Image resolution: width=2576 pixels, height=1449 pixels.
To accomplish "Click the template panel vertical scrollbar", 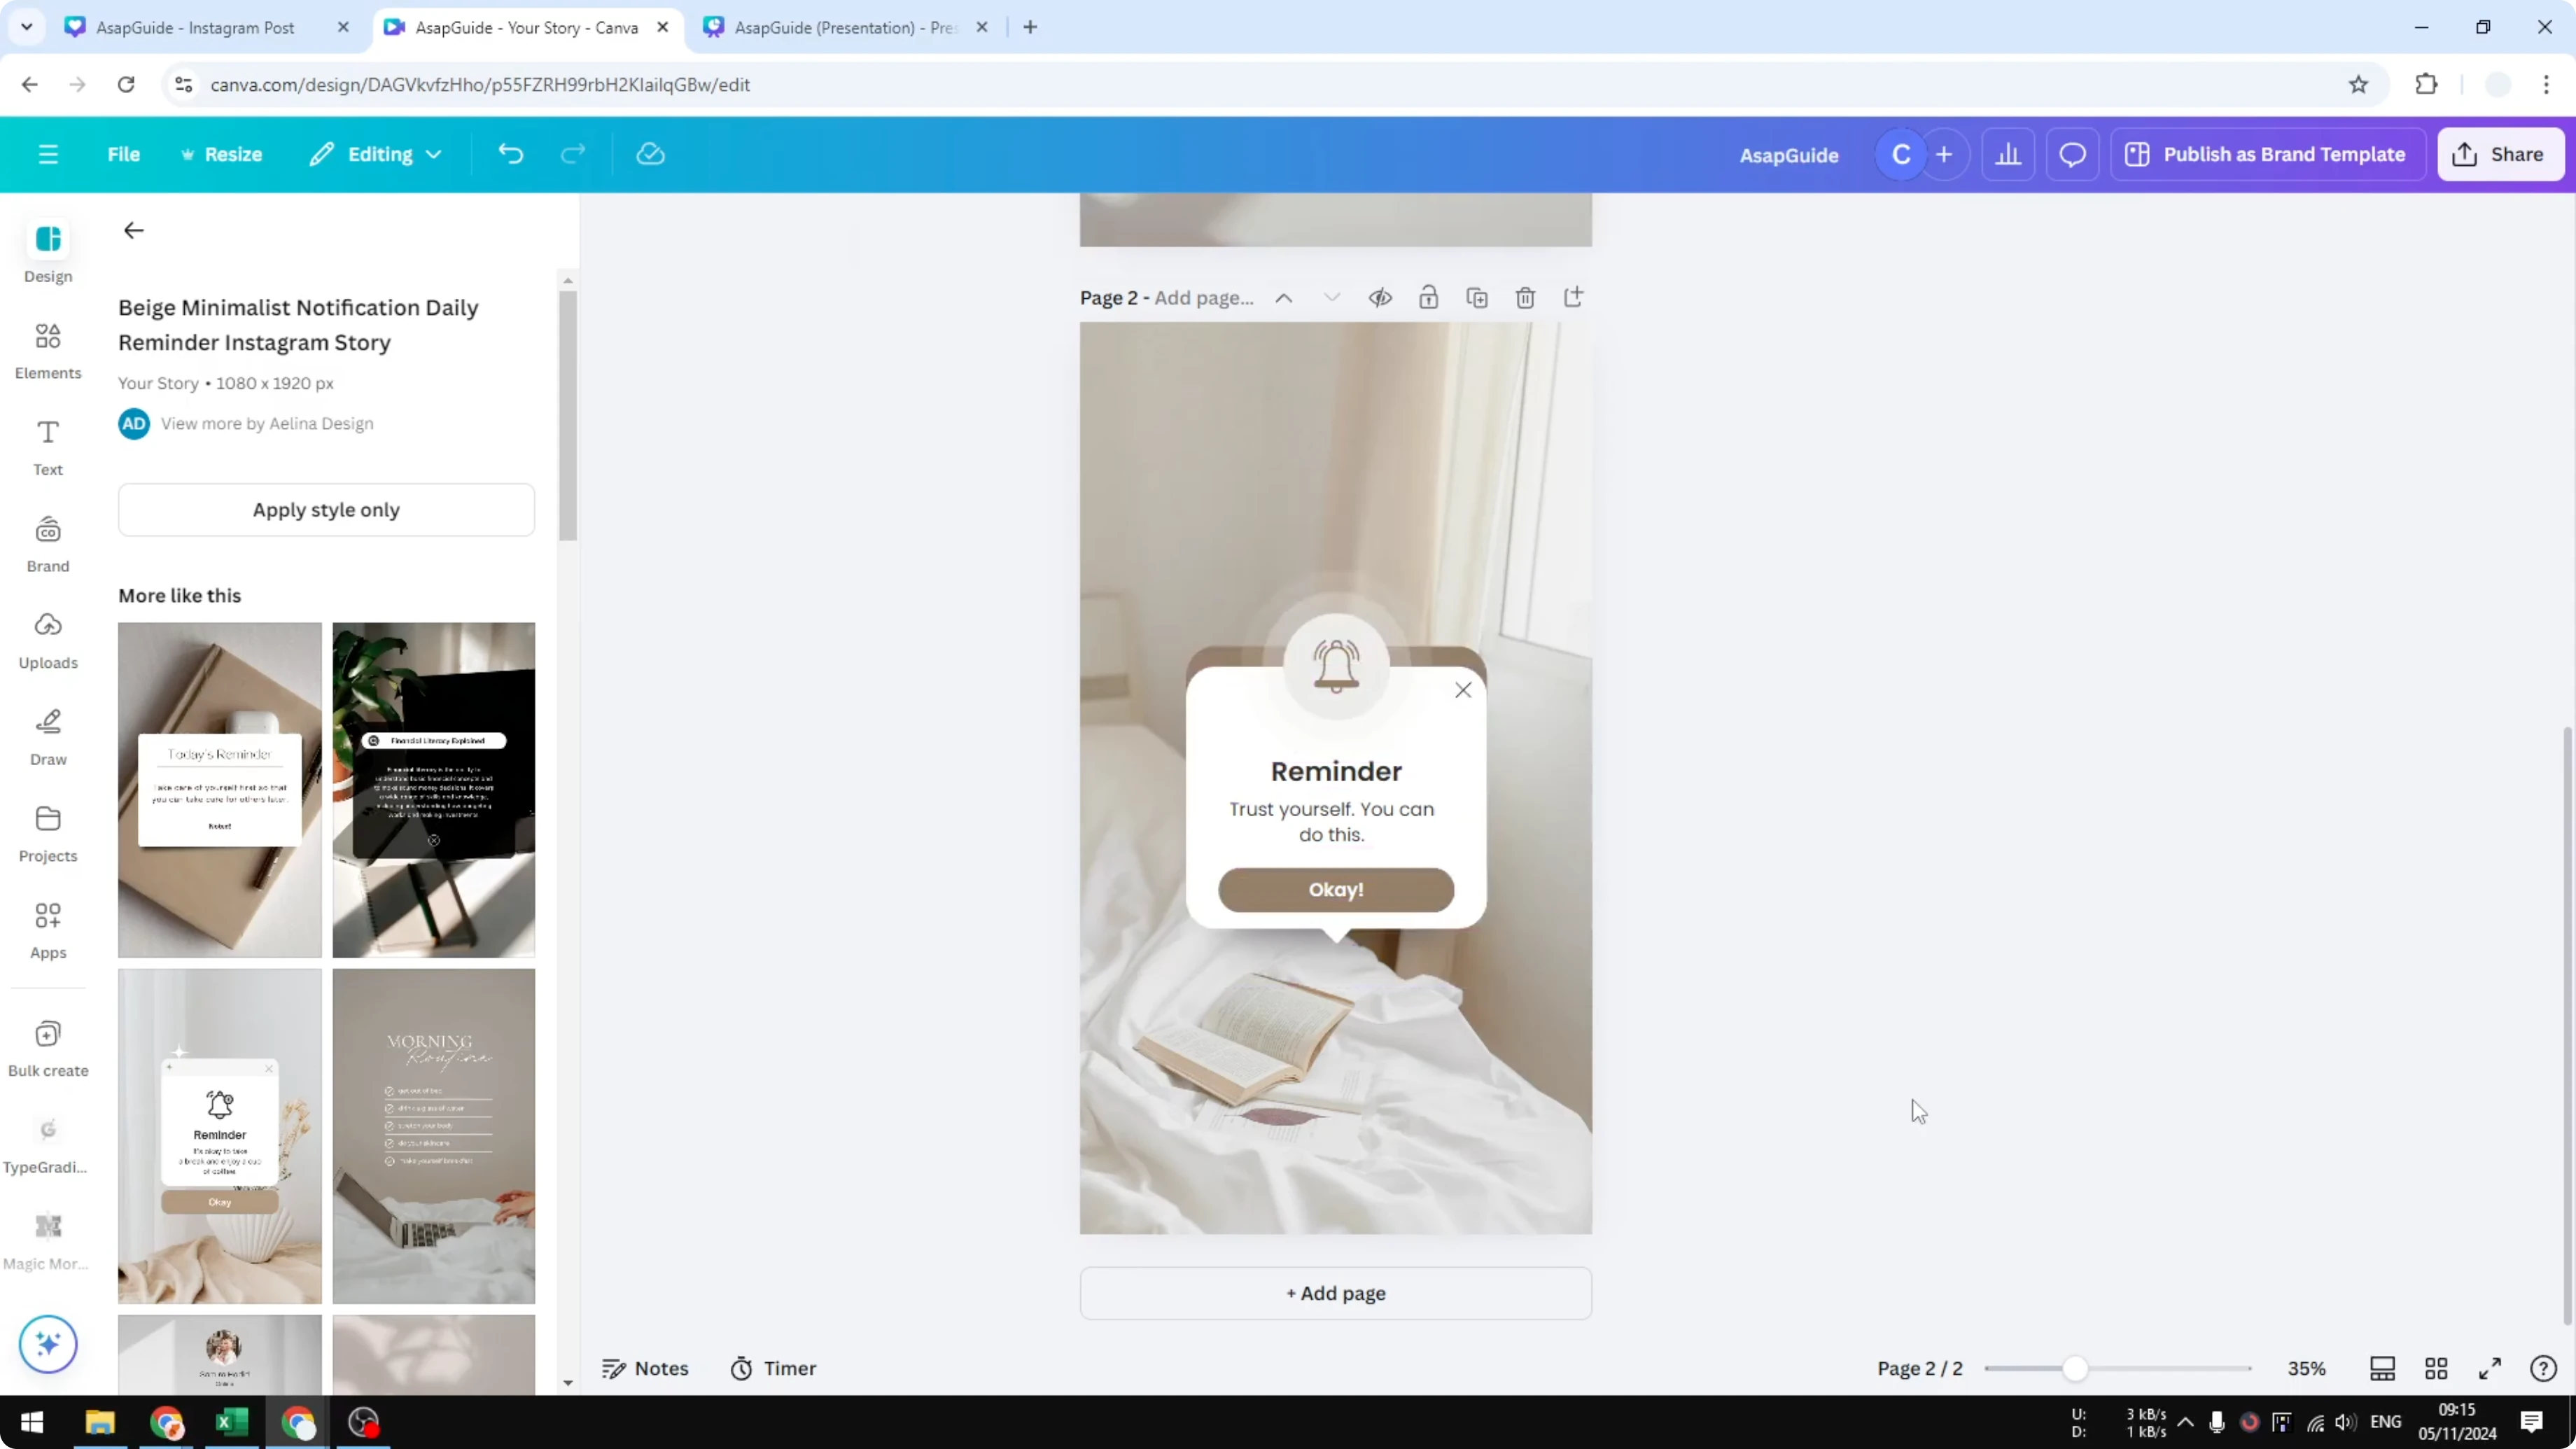I will 568,416.
